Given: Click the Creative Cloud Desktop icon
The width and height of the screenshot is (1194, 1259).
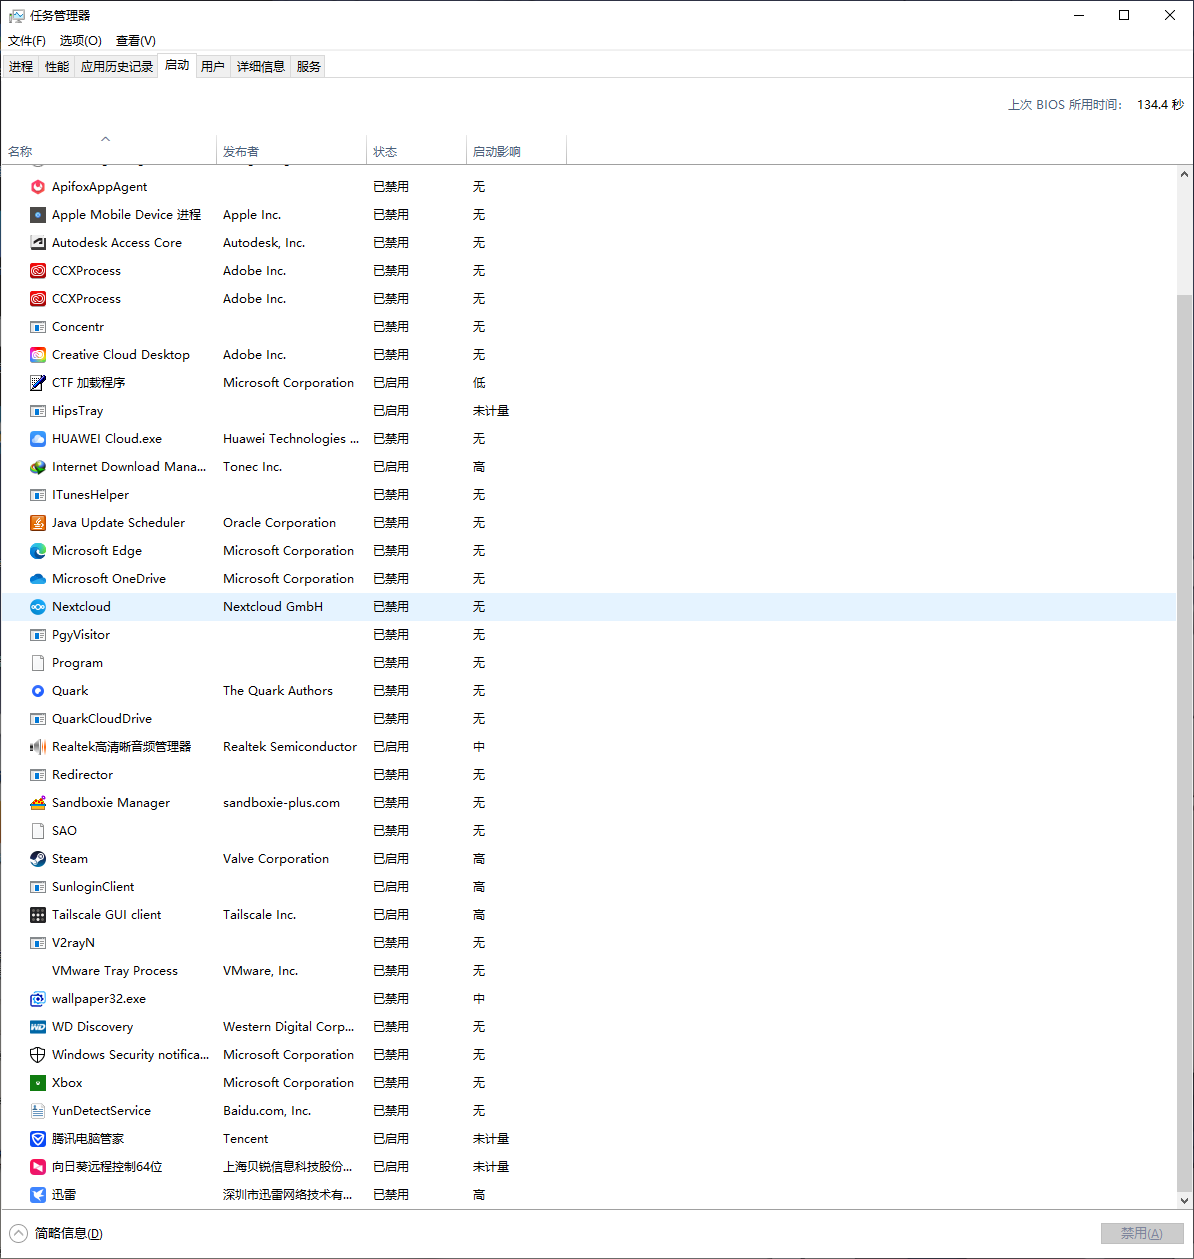Looking at the screenshot, I should (x=38, y=355).
